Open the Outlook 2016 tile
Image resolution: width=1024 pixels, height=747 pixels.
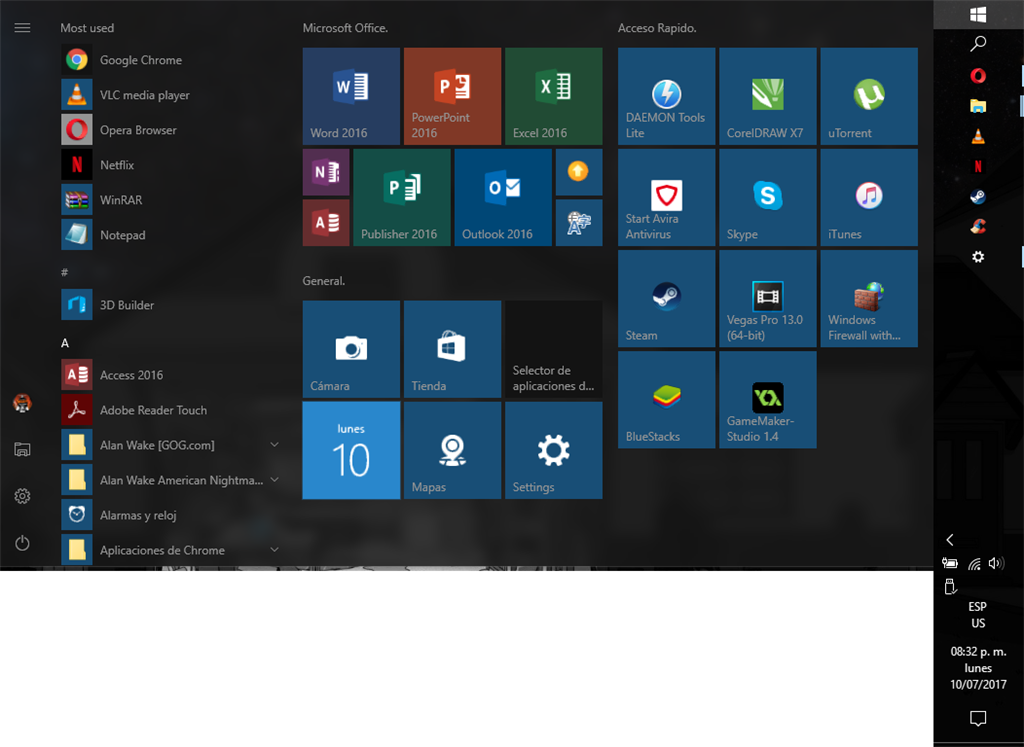click(x=503, y=197)
